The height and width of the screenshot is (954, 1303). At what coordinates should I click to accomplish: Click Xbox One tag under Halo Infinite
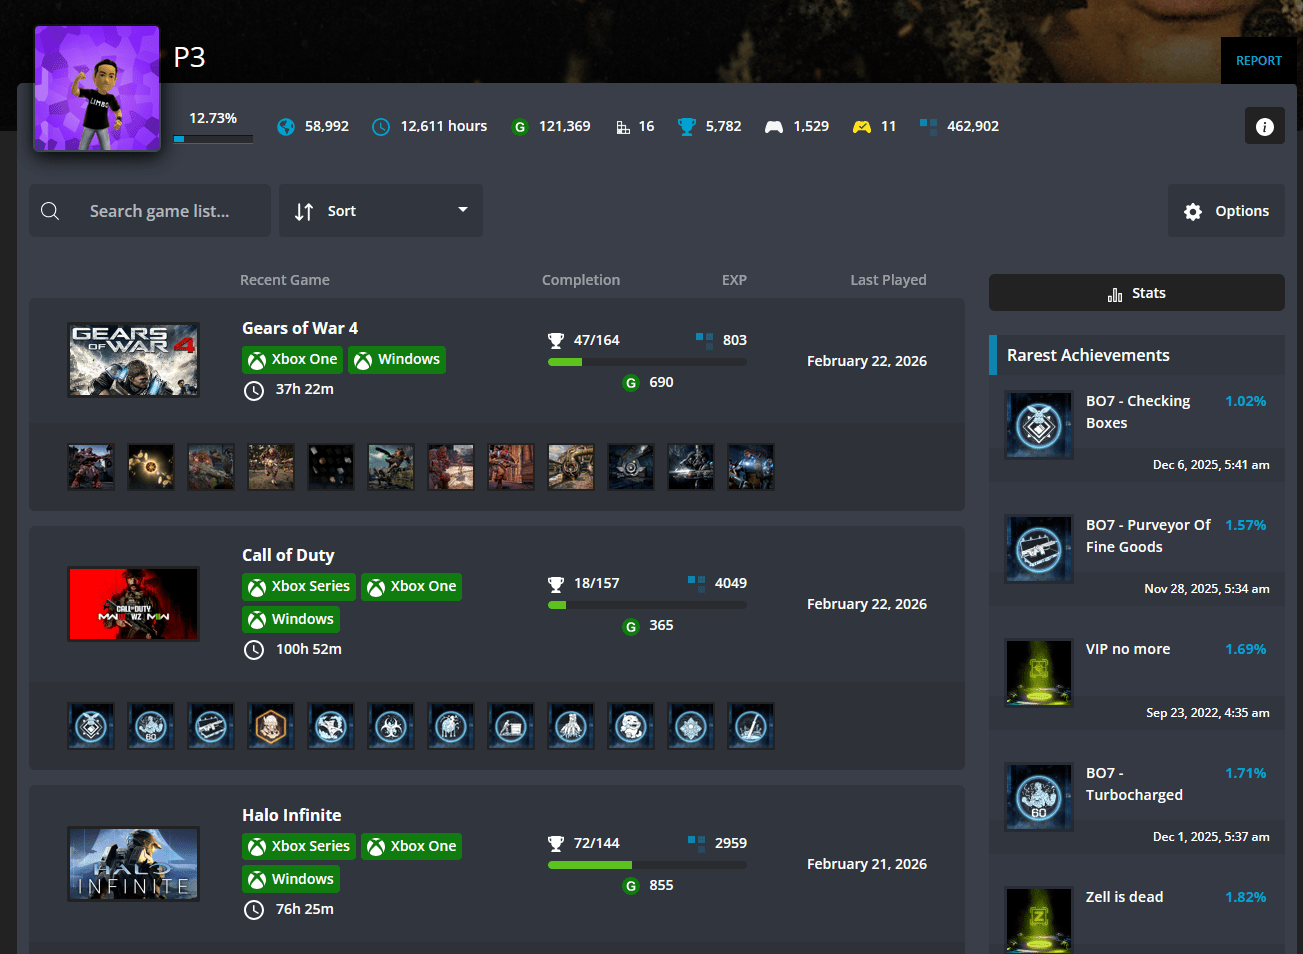pos(412,847)
